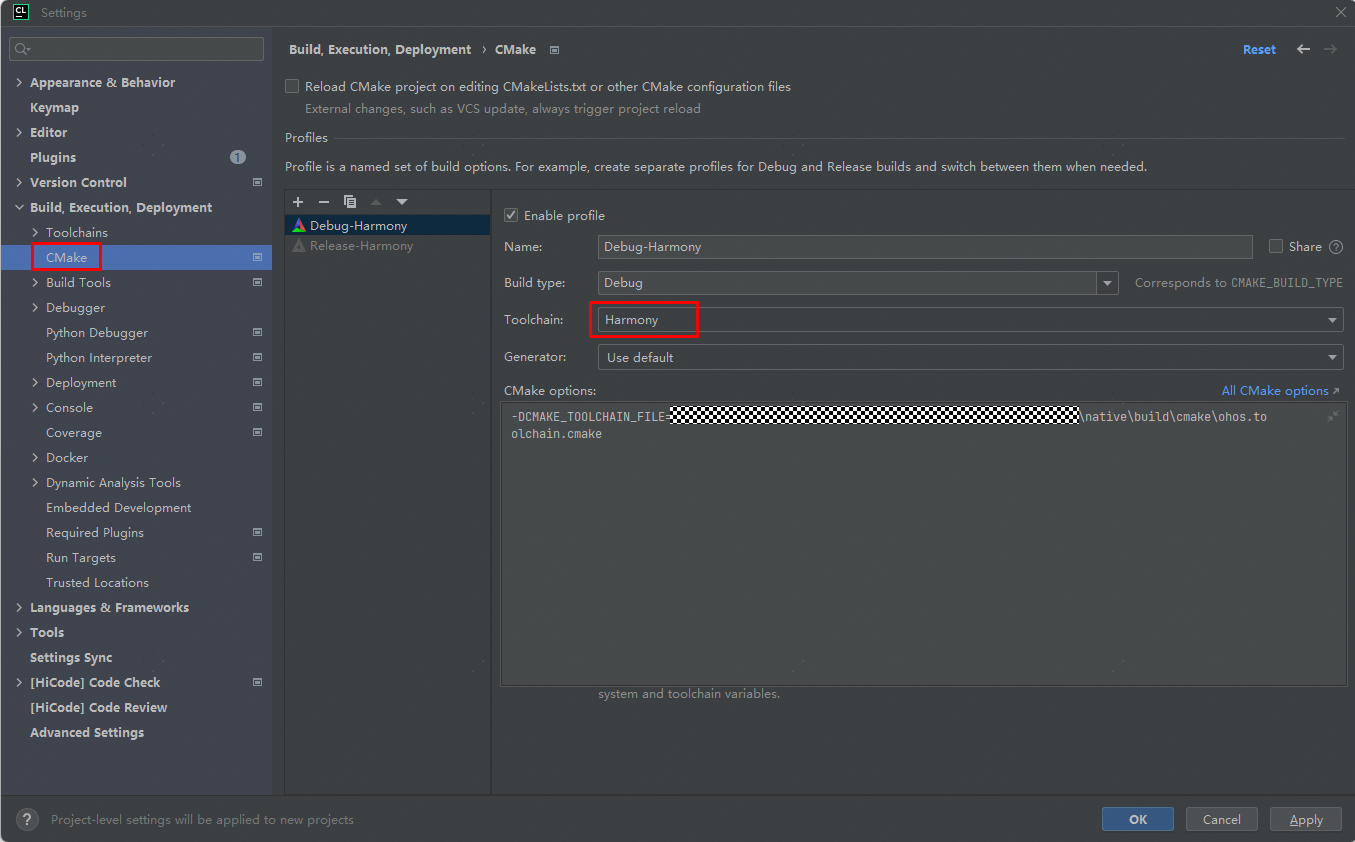Expand the CMake options text field
This screenshot has height=842, width=1355.
pyautogui.click(x=1333, y=416)
